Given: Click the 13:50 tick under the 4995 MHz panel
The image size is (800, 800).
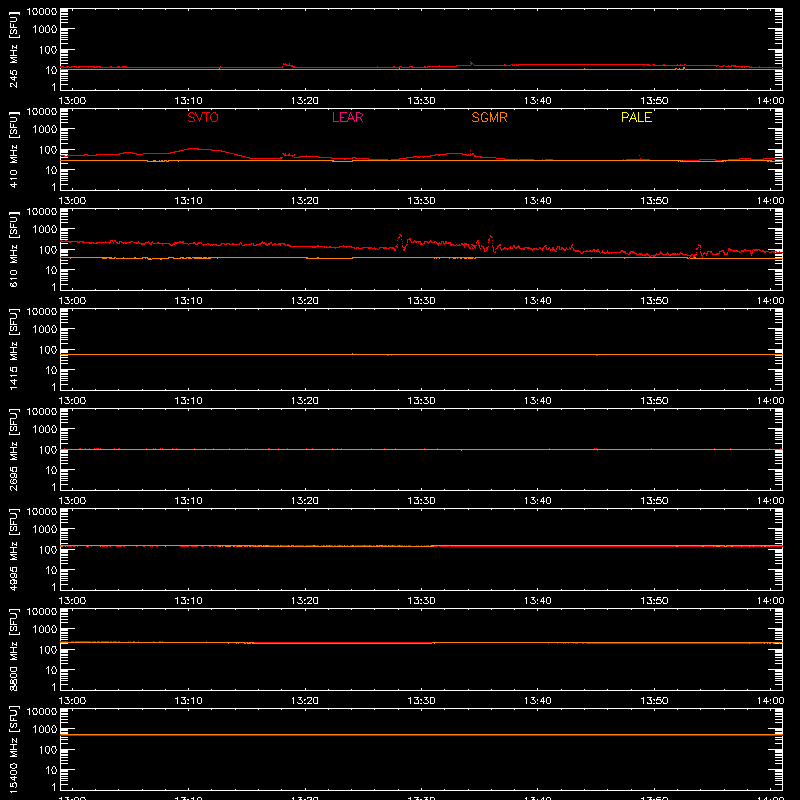Looking at the screenshot, I should point(654,601).
